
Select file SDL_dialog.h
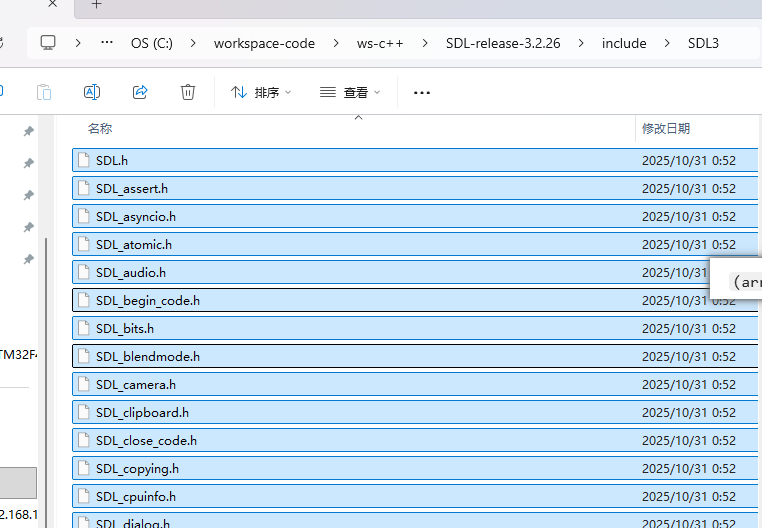tap(415, 520)
